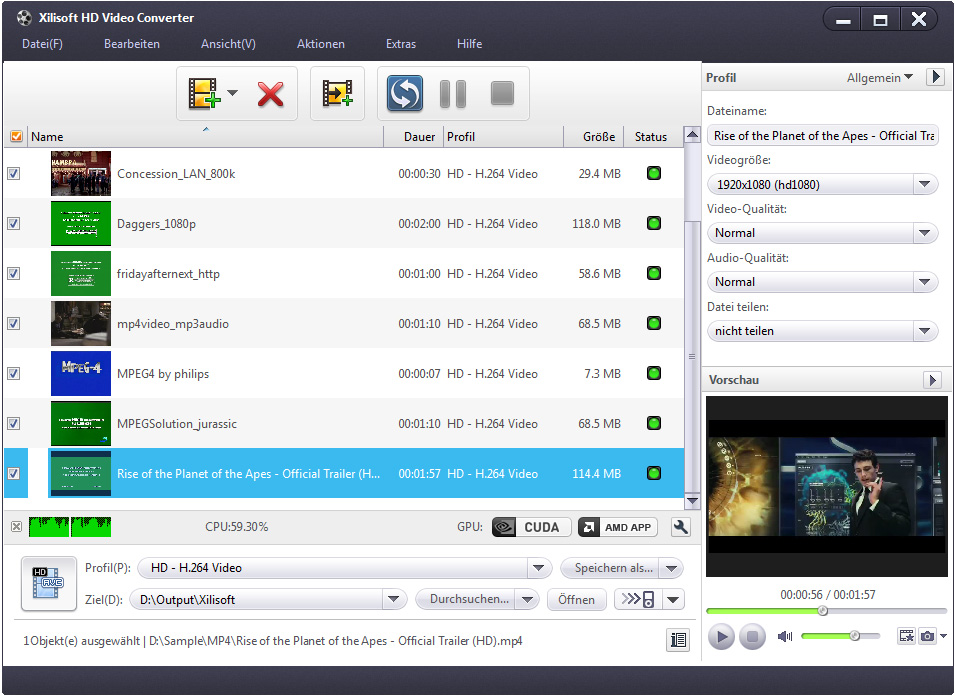Viewport: 955px width, 696px height.
Task: Click the log list icon in status bar
Action: pos(678,640)
